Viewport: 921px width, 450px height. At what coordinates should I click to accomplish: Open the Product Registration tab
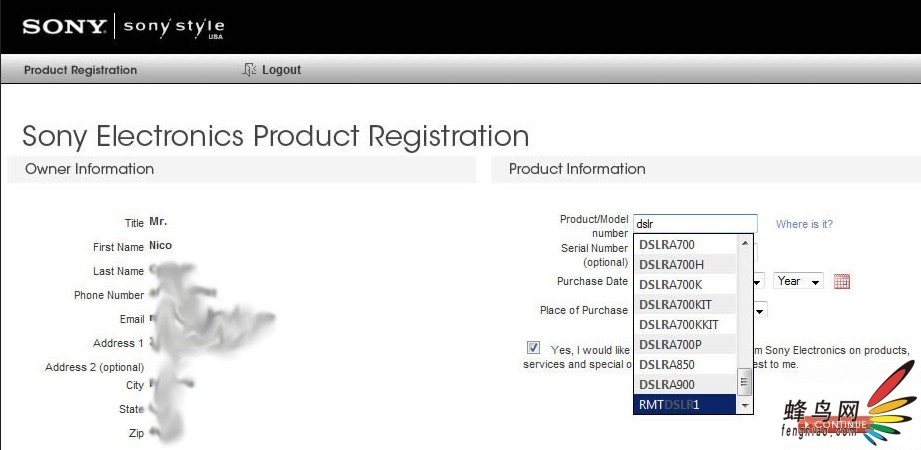(x=80, y=70)
